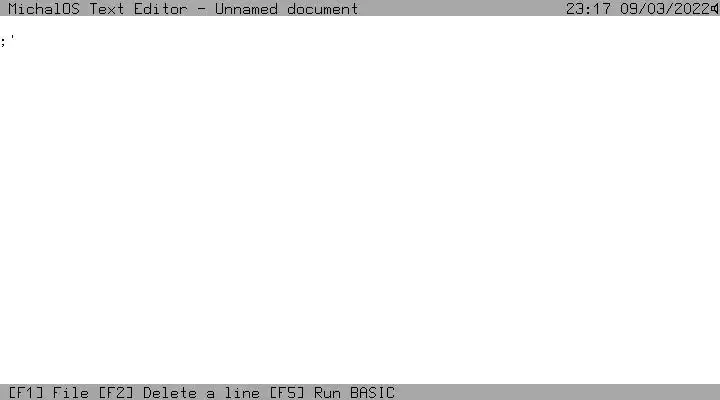Click the word Editor in the title bar
This screenshot has width=720, height=400.
pos(161,9)
